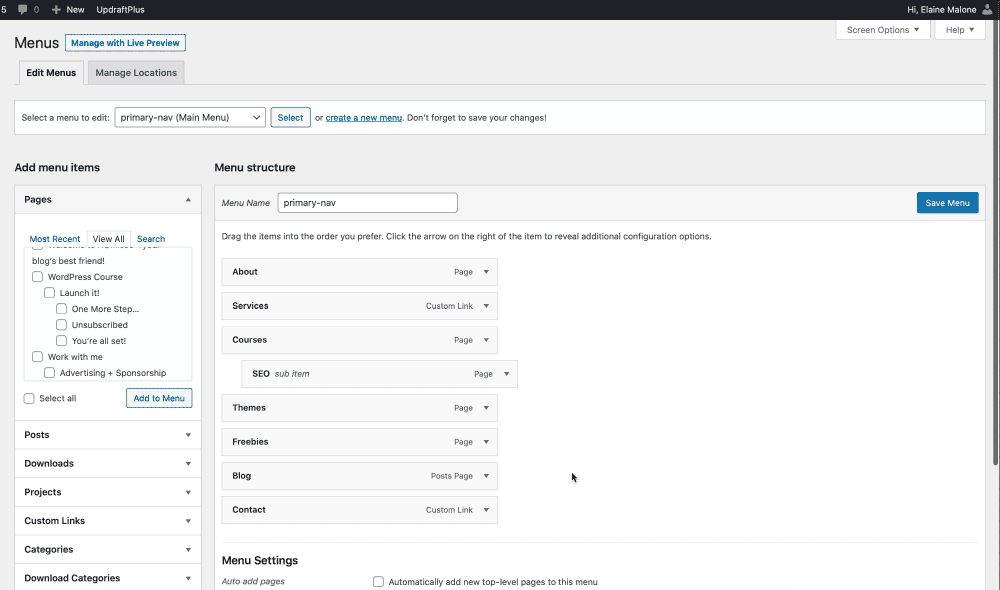This screenshot has width=1000, height=590.
Task: Check the One More Step... page checkbox
Action: pyautogui.click(x=61, y=309)
